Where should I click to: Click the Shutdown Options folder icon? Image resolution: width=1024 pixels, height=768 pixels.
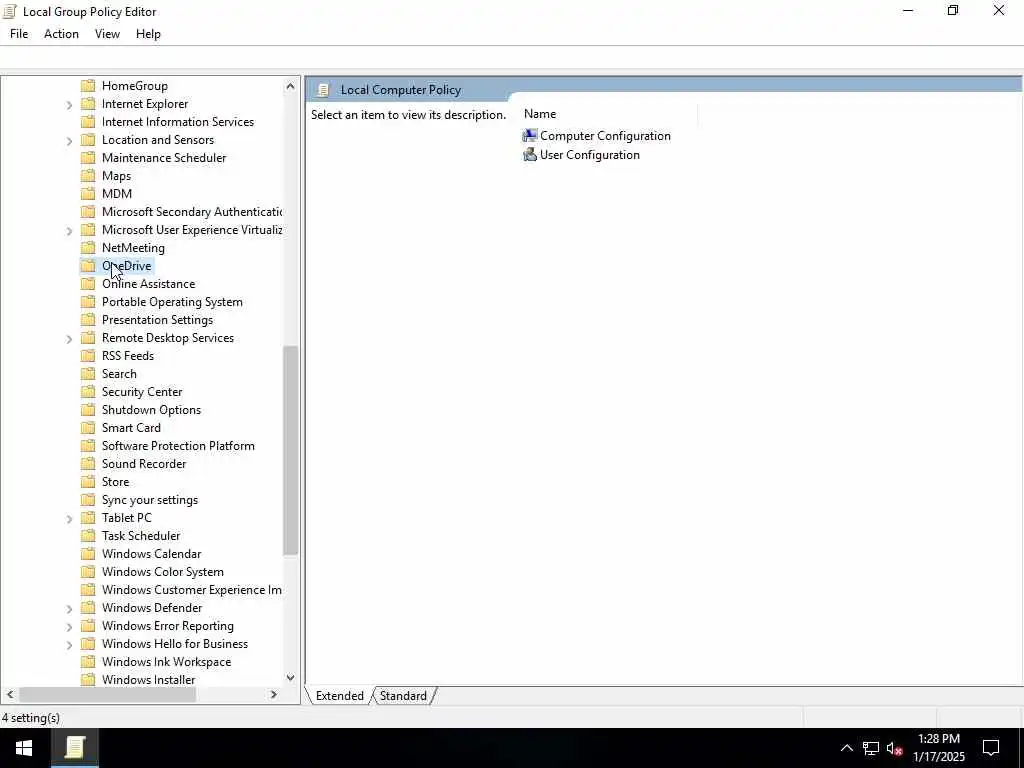(x=88, y=409)
